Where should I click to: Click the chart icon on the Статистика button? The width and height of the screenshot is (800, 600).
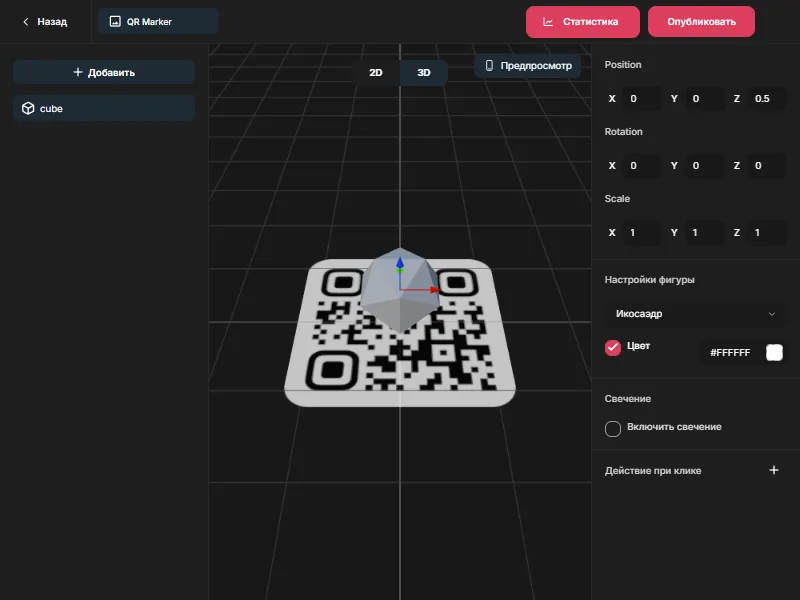[548, 22]
